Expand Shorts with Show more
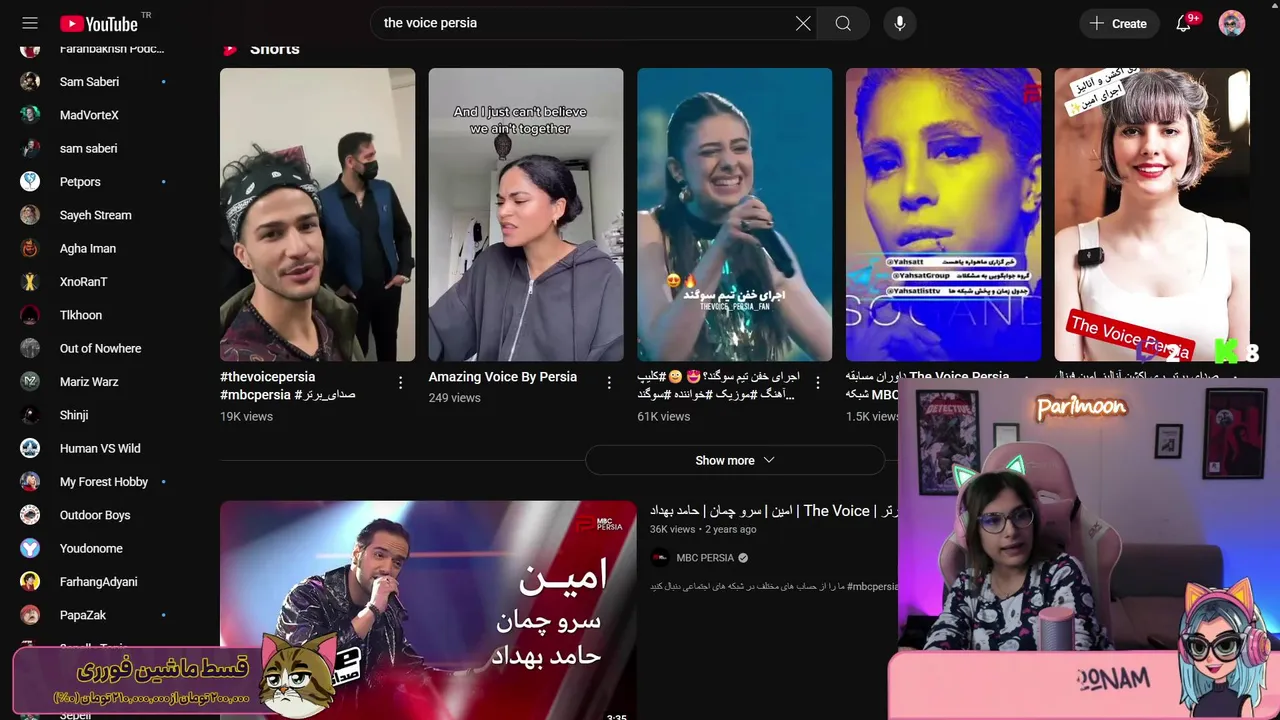Image resolution: width=1280 pixels, height=720 pixels. click(x=735, y=460)
